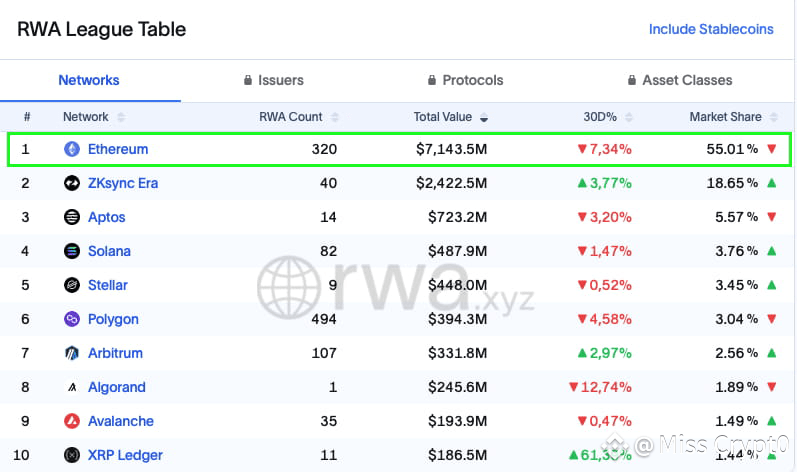The height and width of the screenshot is (472, 797).
Task: Toggle Total Value sort arrow
Action: click(484, 117)
